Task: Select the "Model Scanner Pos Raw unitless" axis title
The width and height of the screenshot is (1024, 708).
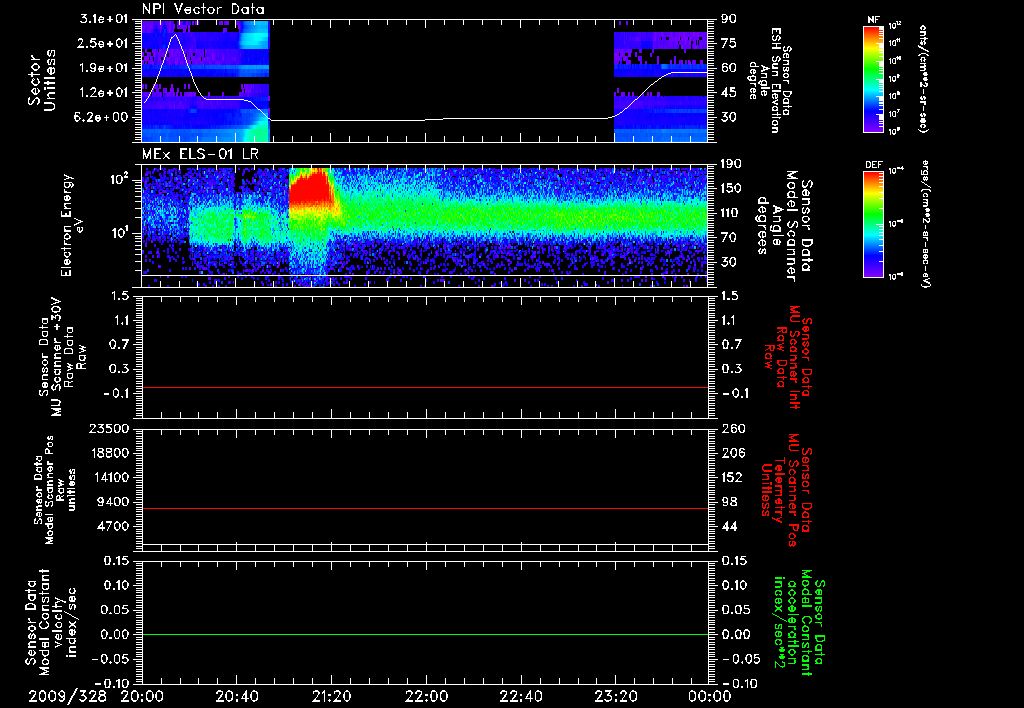Action: (56, 490)
